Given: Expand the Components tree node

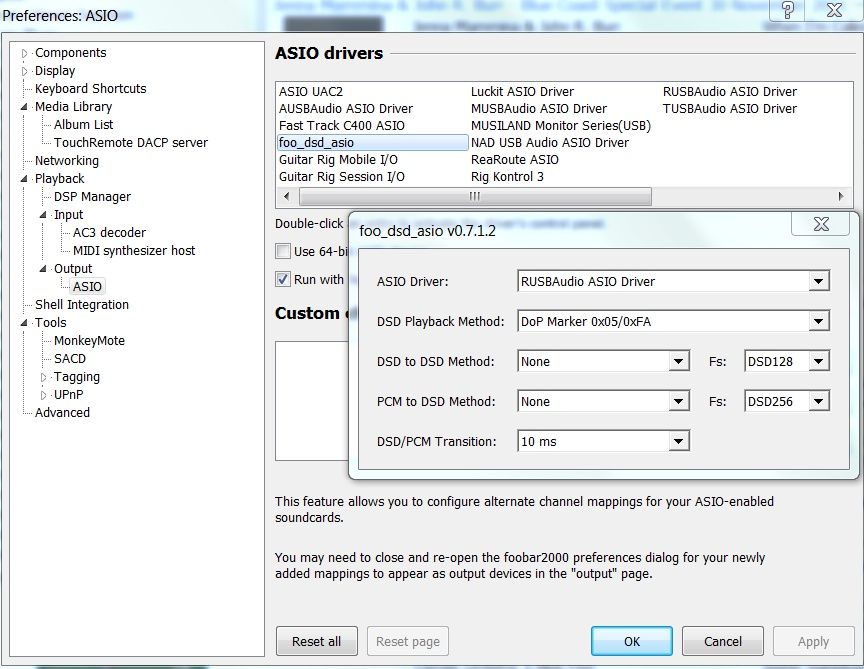Looking at the screenshot, I should (25, 53).
